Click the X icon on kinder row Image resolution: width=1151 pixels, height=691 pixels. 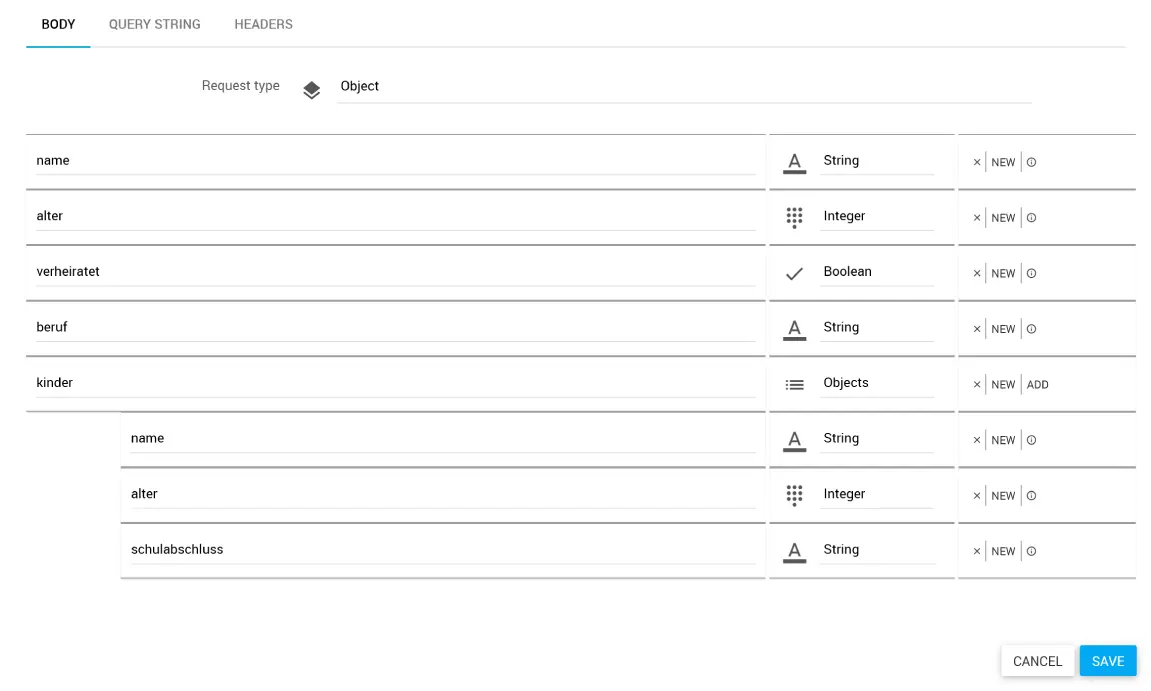977,385
